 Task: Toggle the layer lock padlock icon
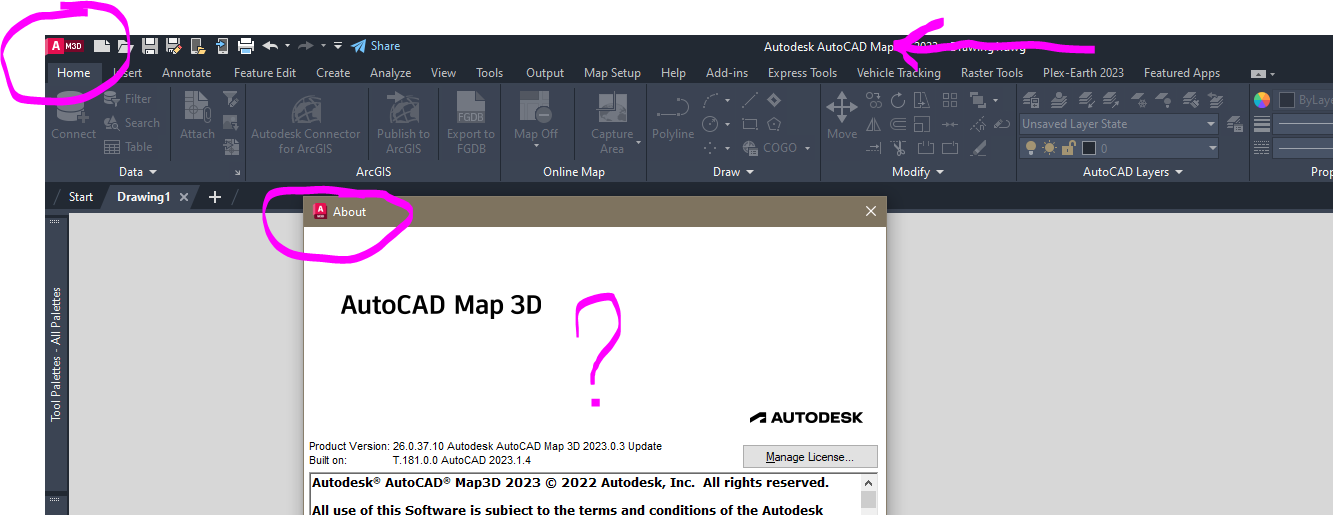click(x=1068, y=148)
